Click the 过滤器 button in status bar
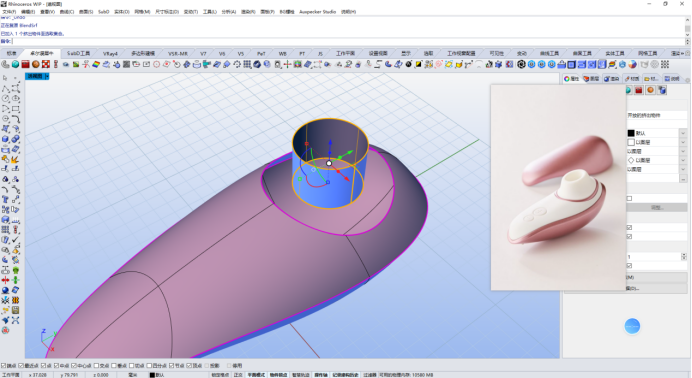The height and width of the screenshot is (378, 692). pyautogui.click(x=369, y=375)
